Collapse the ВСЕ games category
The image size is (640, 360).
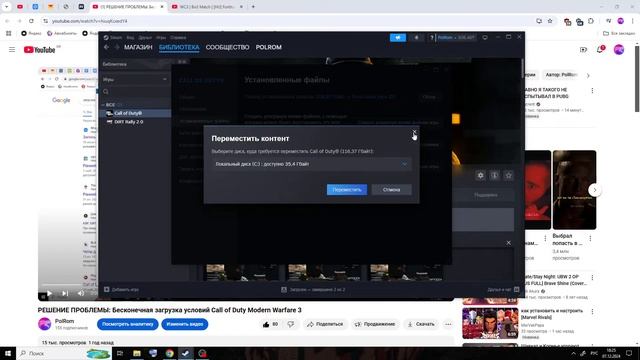(110, 105)
